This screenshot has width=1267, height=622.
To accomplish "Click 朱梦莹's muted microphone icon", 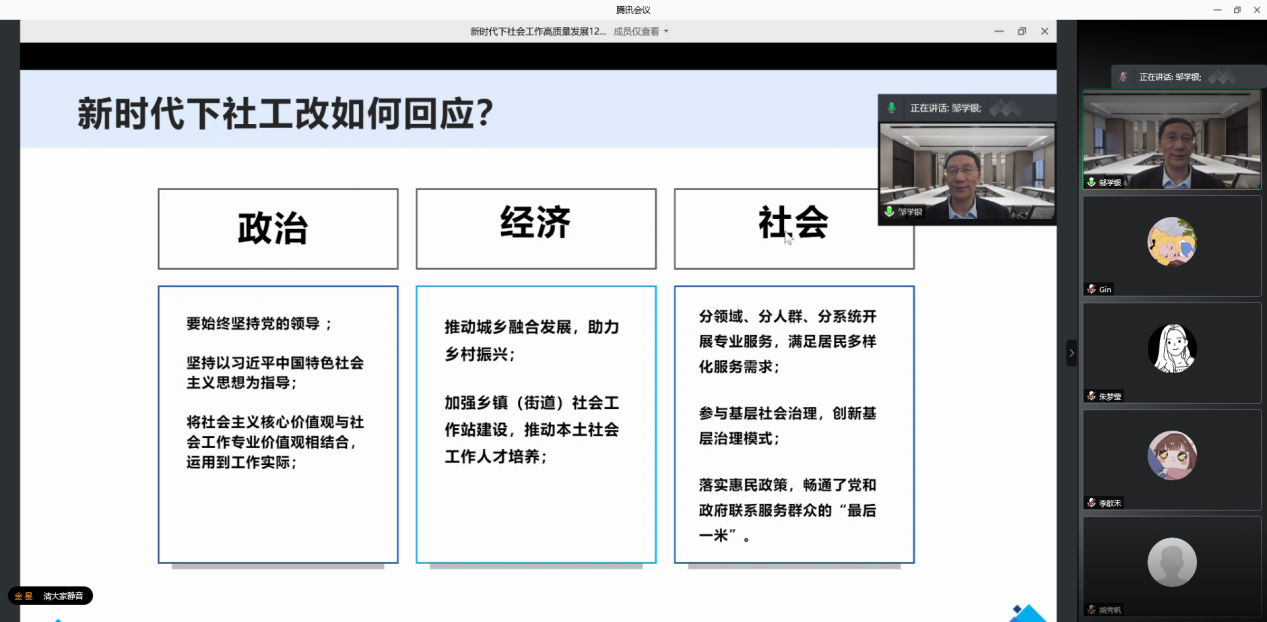I will pos(1091,396).
